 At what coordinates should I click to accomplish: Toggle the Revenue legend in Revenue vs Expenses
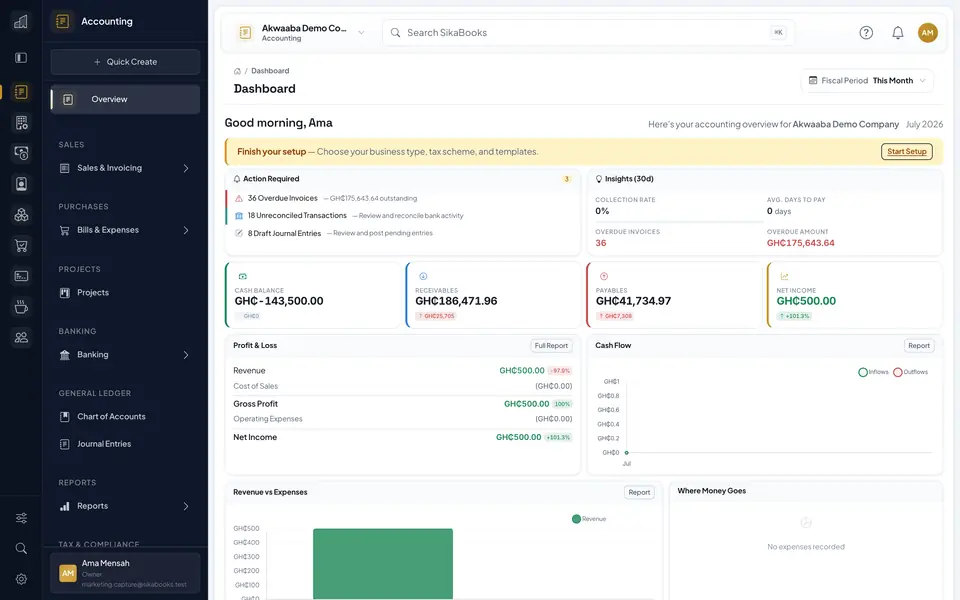pos(589,519)
